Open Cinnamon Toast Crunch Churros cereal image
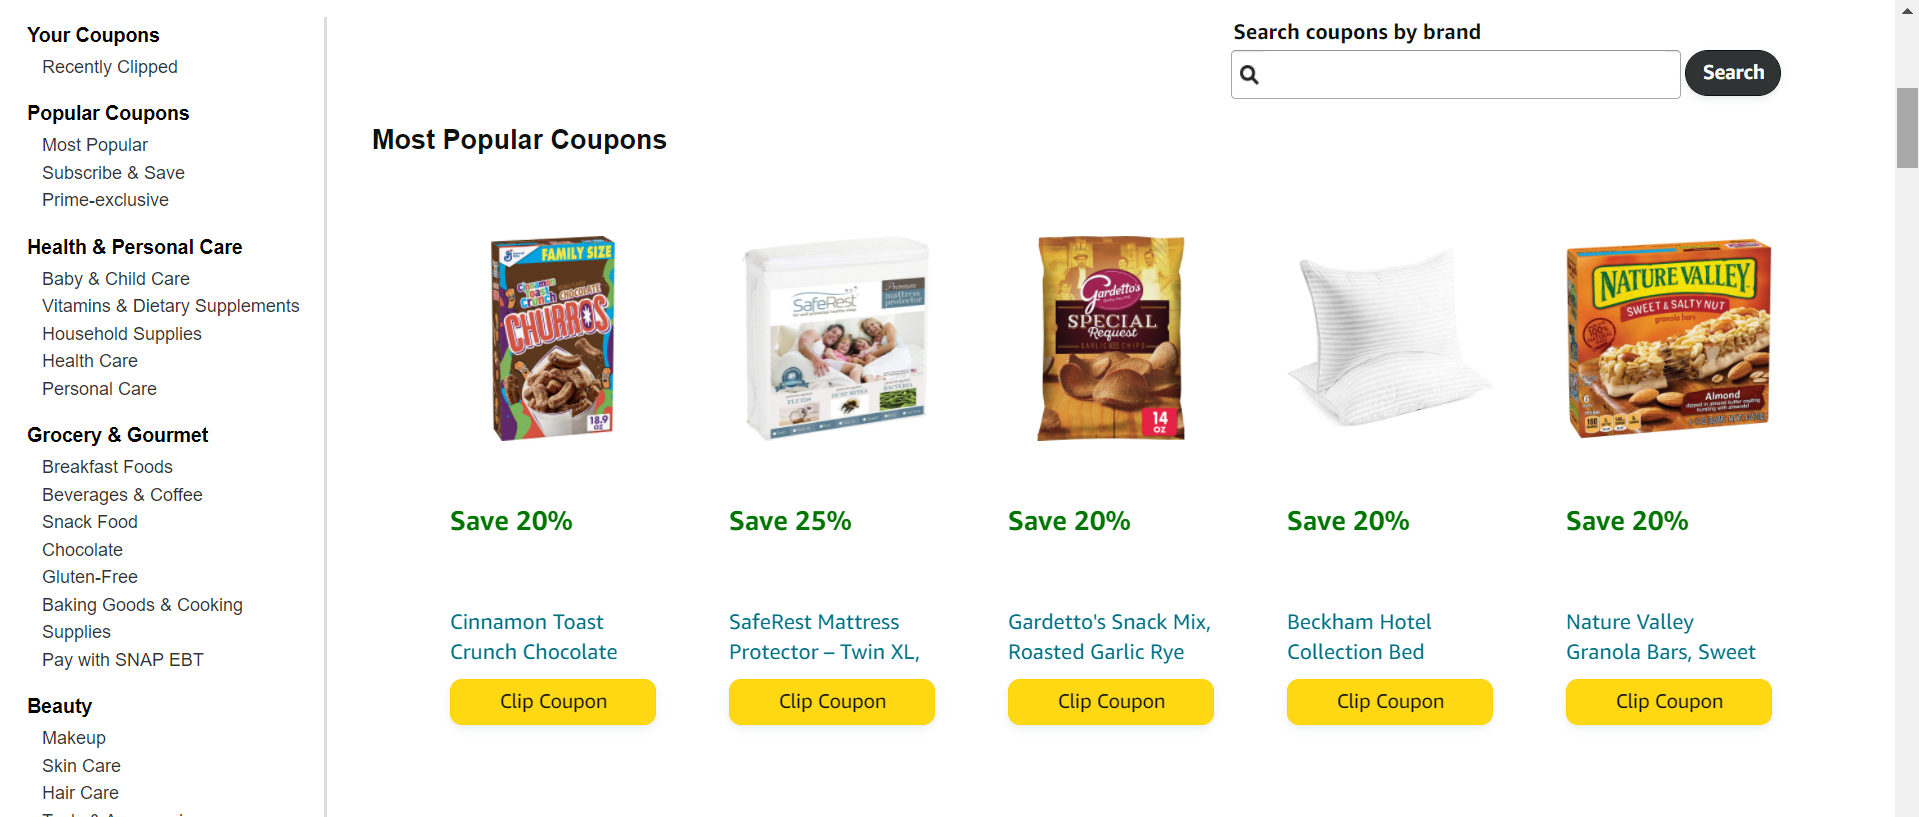The height and width of the screenshot is (817, 1919). tap(553, 338)
